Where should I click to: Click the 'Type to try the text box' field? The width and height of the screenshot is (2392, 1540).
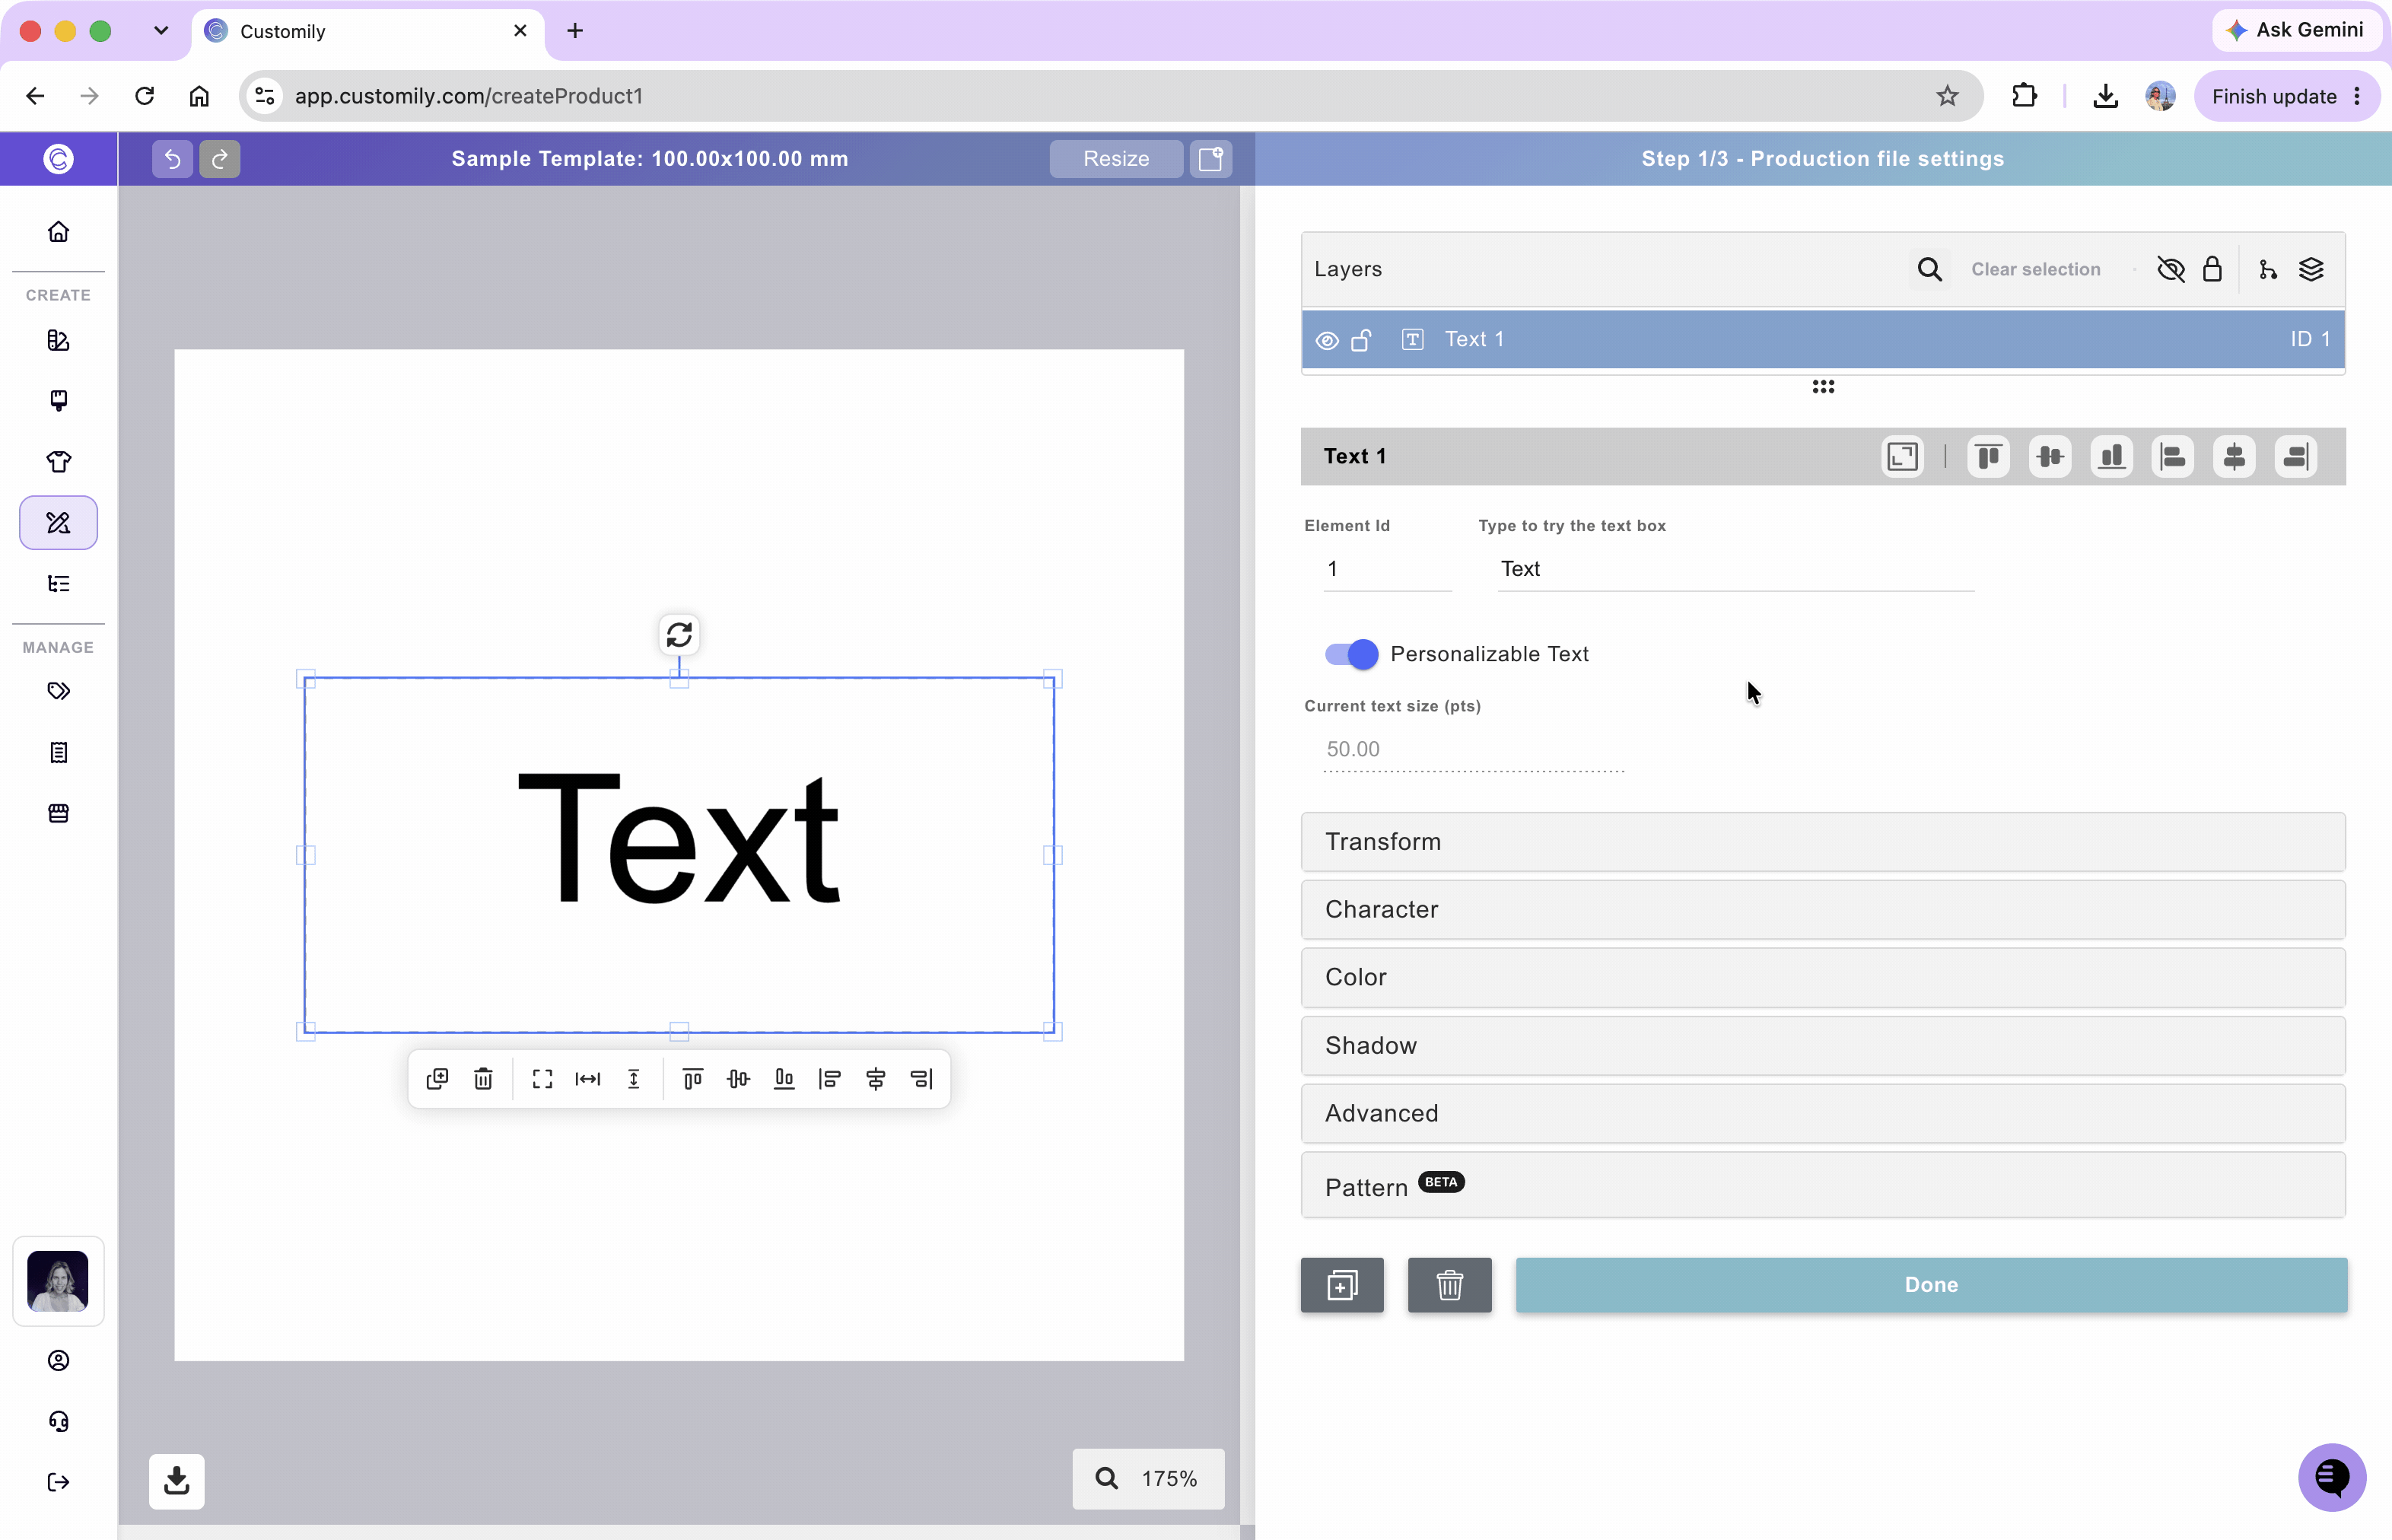point(1735,569)
